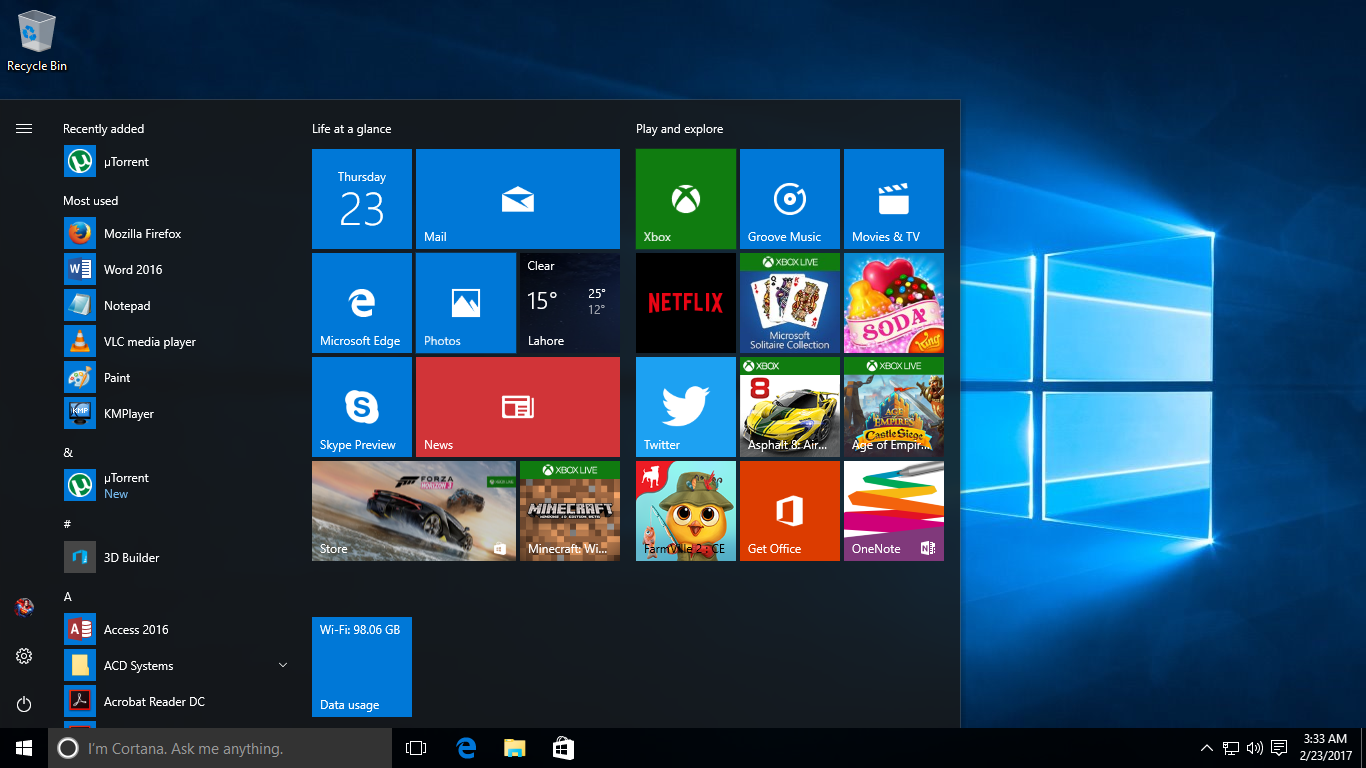Screen dimensions: 1366x768
Task: Open Groove Music tile
Action: point(790,199)
